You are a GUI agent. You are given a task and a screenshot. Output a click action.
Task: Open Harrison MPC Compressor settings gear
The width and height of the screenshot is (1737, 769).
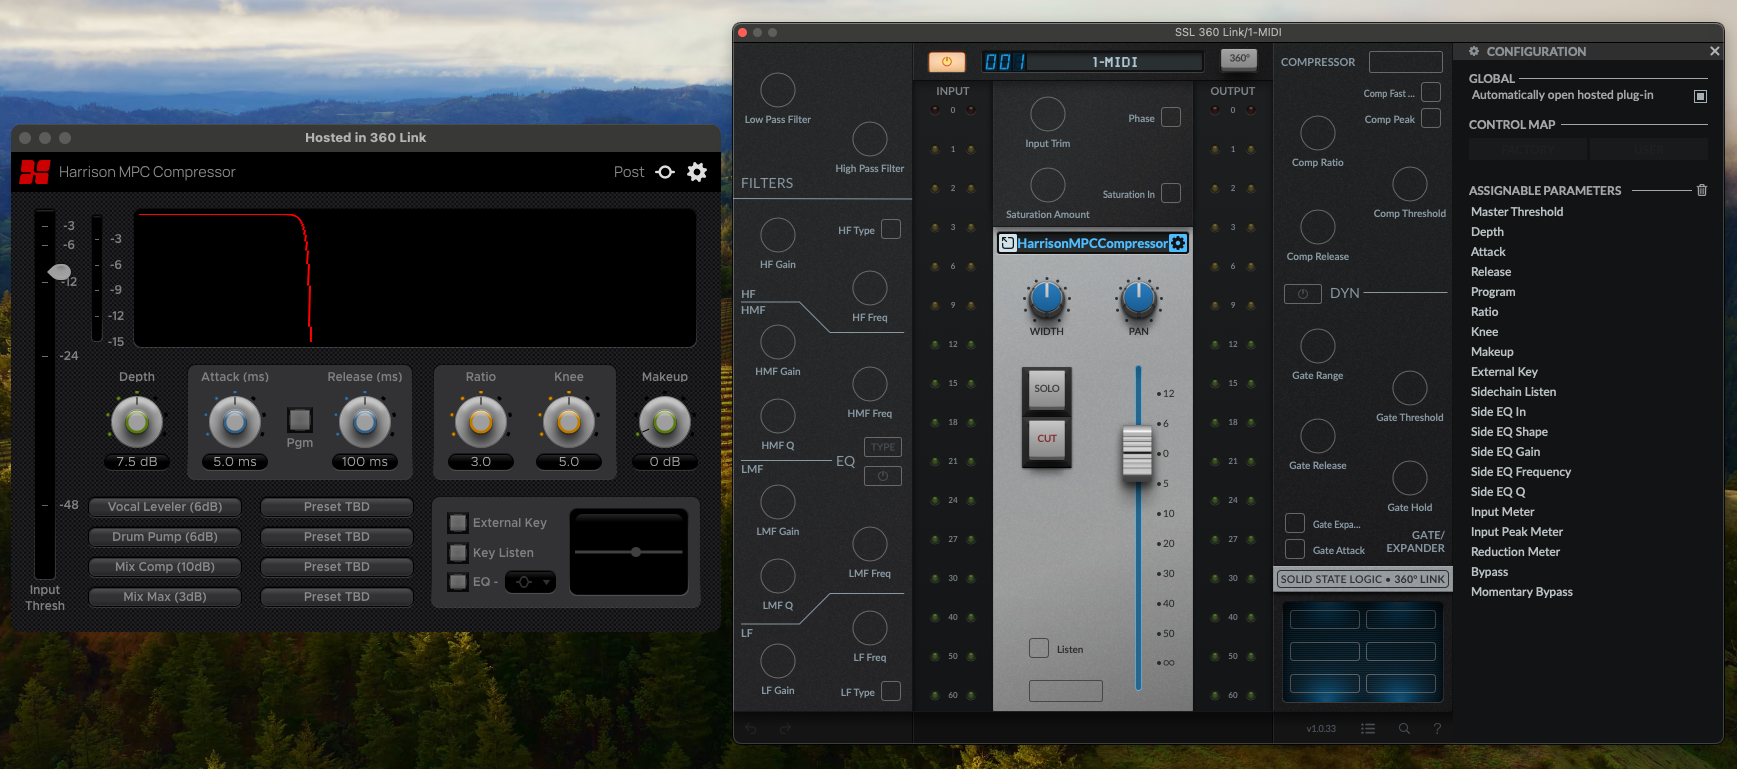[697, 172]
